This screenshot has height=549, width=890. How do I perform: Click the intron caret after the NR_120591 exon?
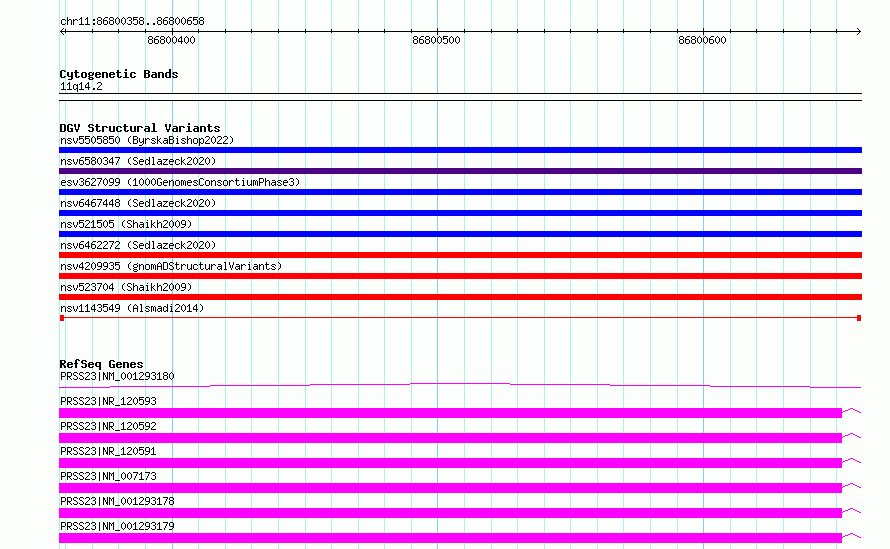(851, 460)
